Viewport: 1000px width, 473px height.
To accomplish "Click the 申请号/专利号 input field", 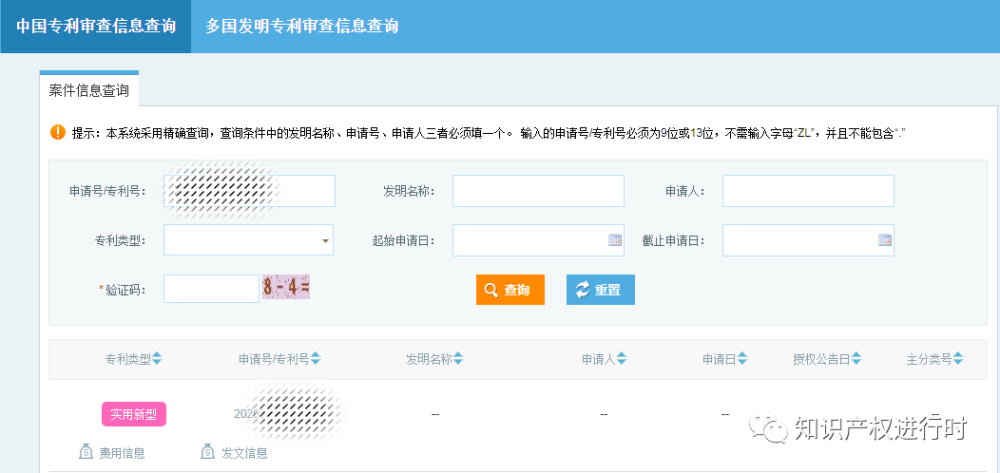I will tap(249, 191).
